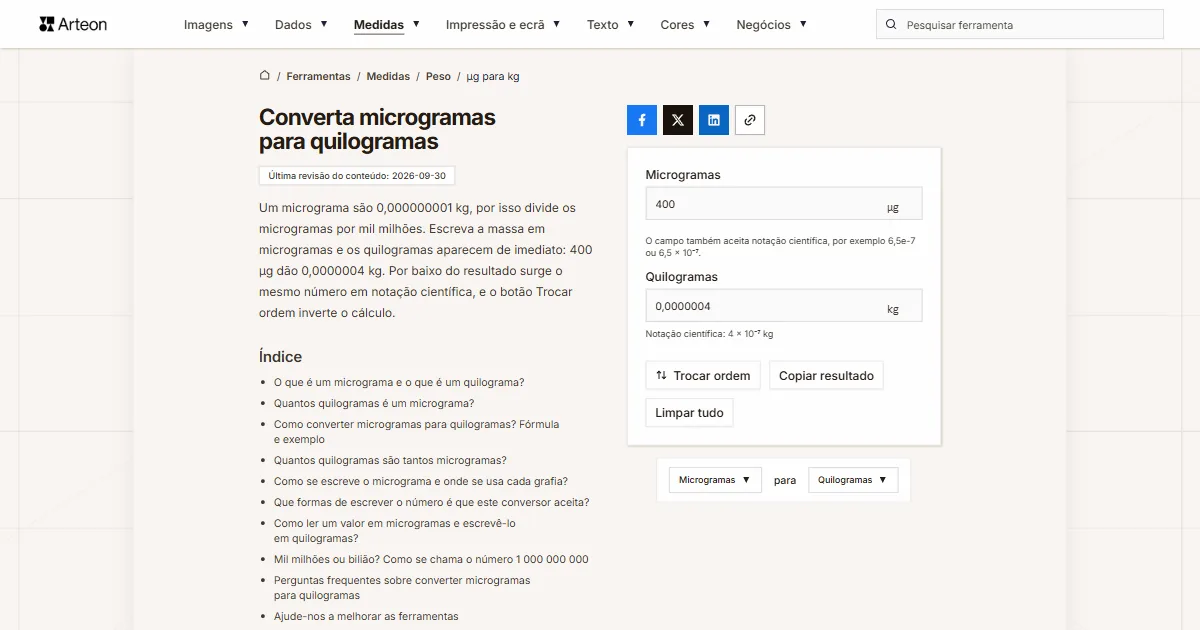Click 'Notação científica: 4 × 10⁻⁷ kg' text
1200x630 pixels.
(x=709, y=334)
